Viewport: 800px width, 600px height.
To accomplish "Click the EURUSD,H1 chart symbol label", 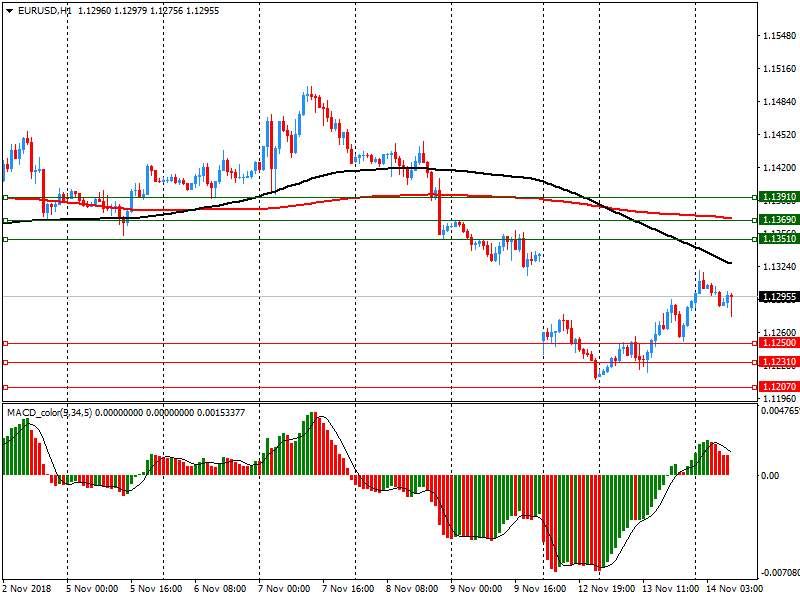I will pos(44,10).
